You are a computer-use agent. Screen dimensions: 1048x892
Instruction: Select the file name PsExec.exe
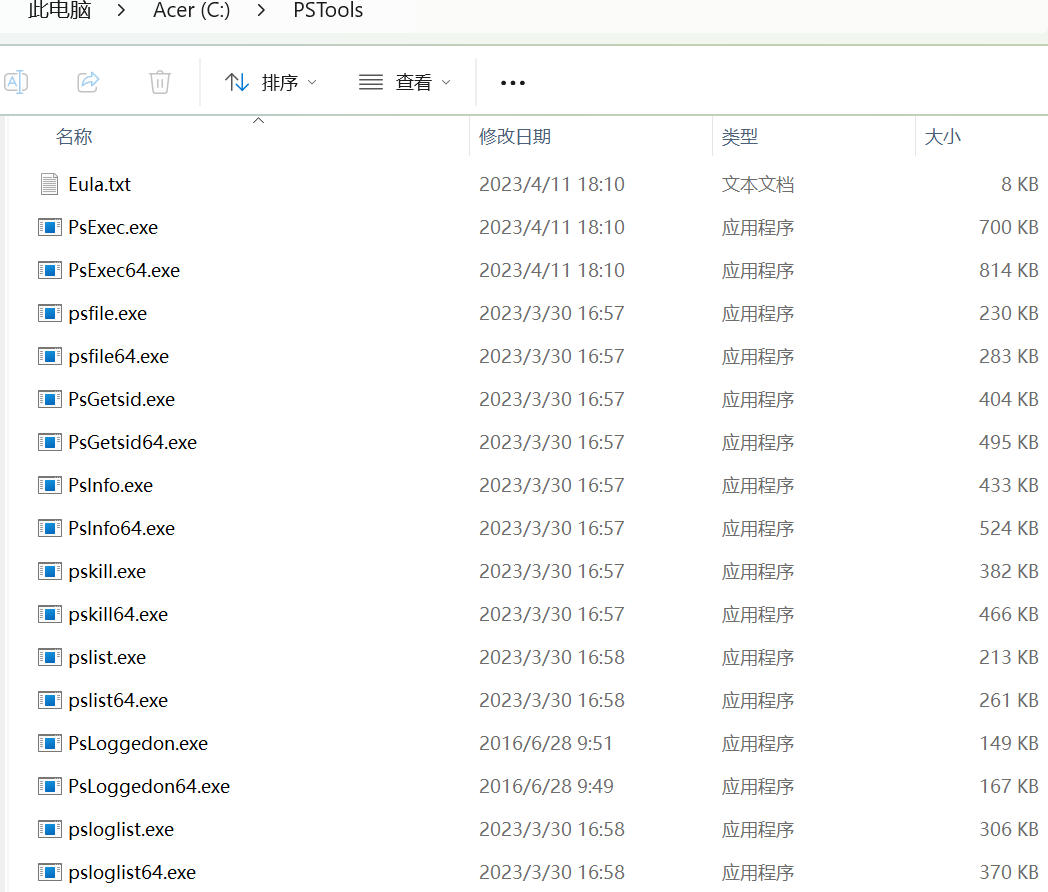(x=113, y=227)
